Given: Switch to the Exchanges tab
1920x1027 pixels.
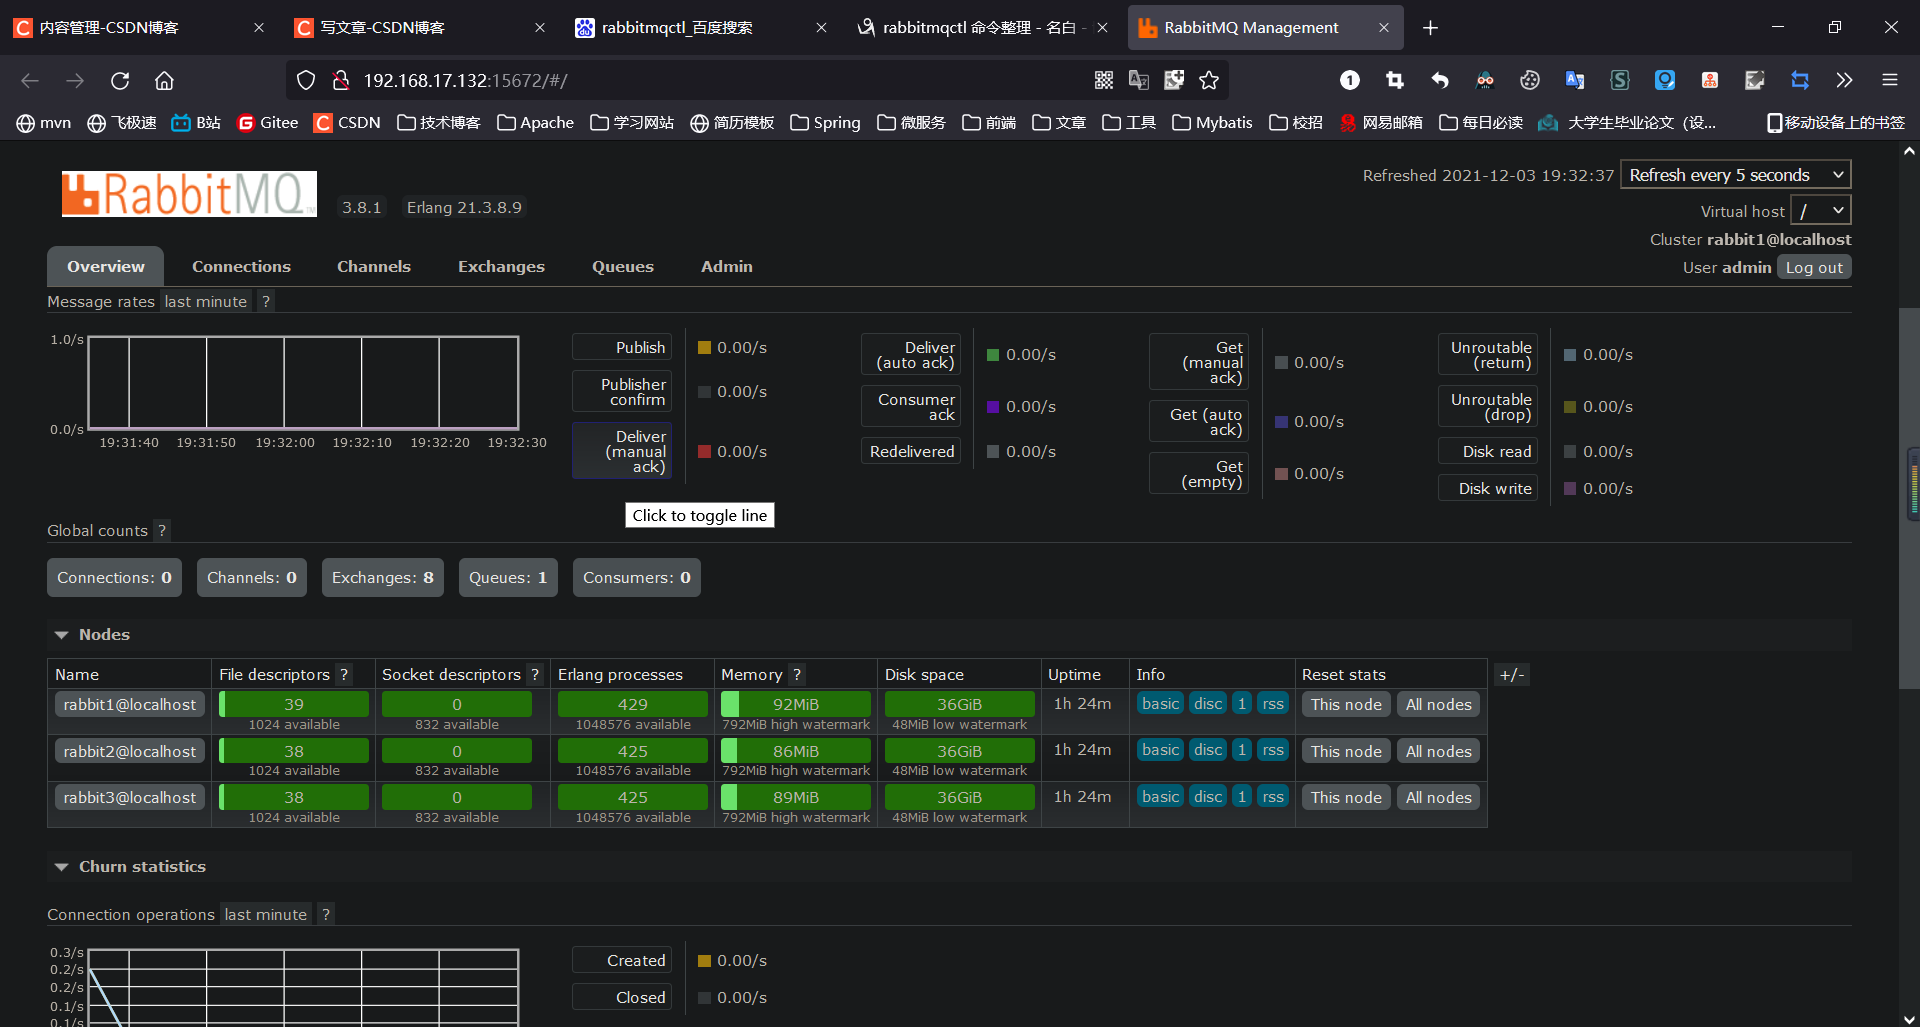Looking at the screenshot, I should click(x=501, y=266).
